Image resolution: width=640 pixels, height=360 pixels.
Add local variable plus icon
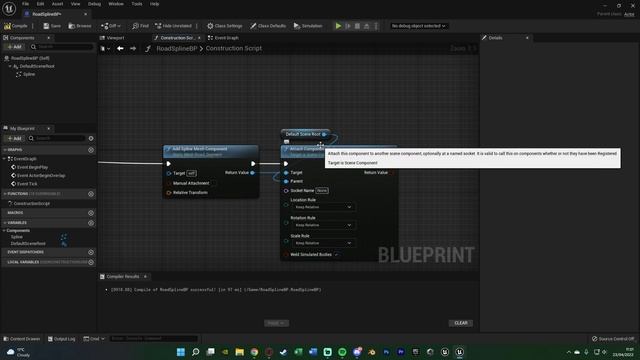click(91, 262)
